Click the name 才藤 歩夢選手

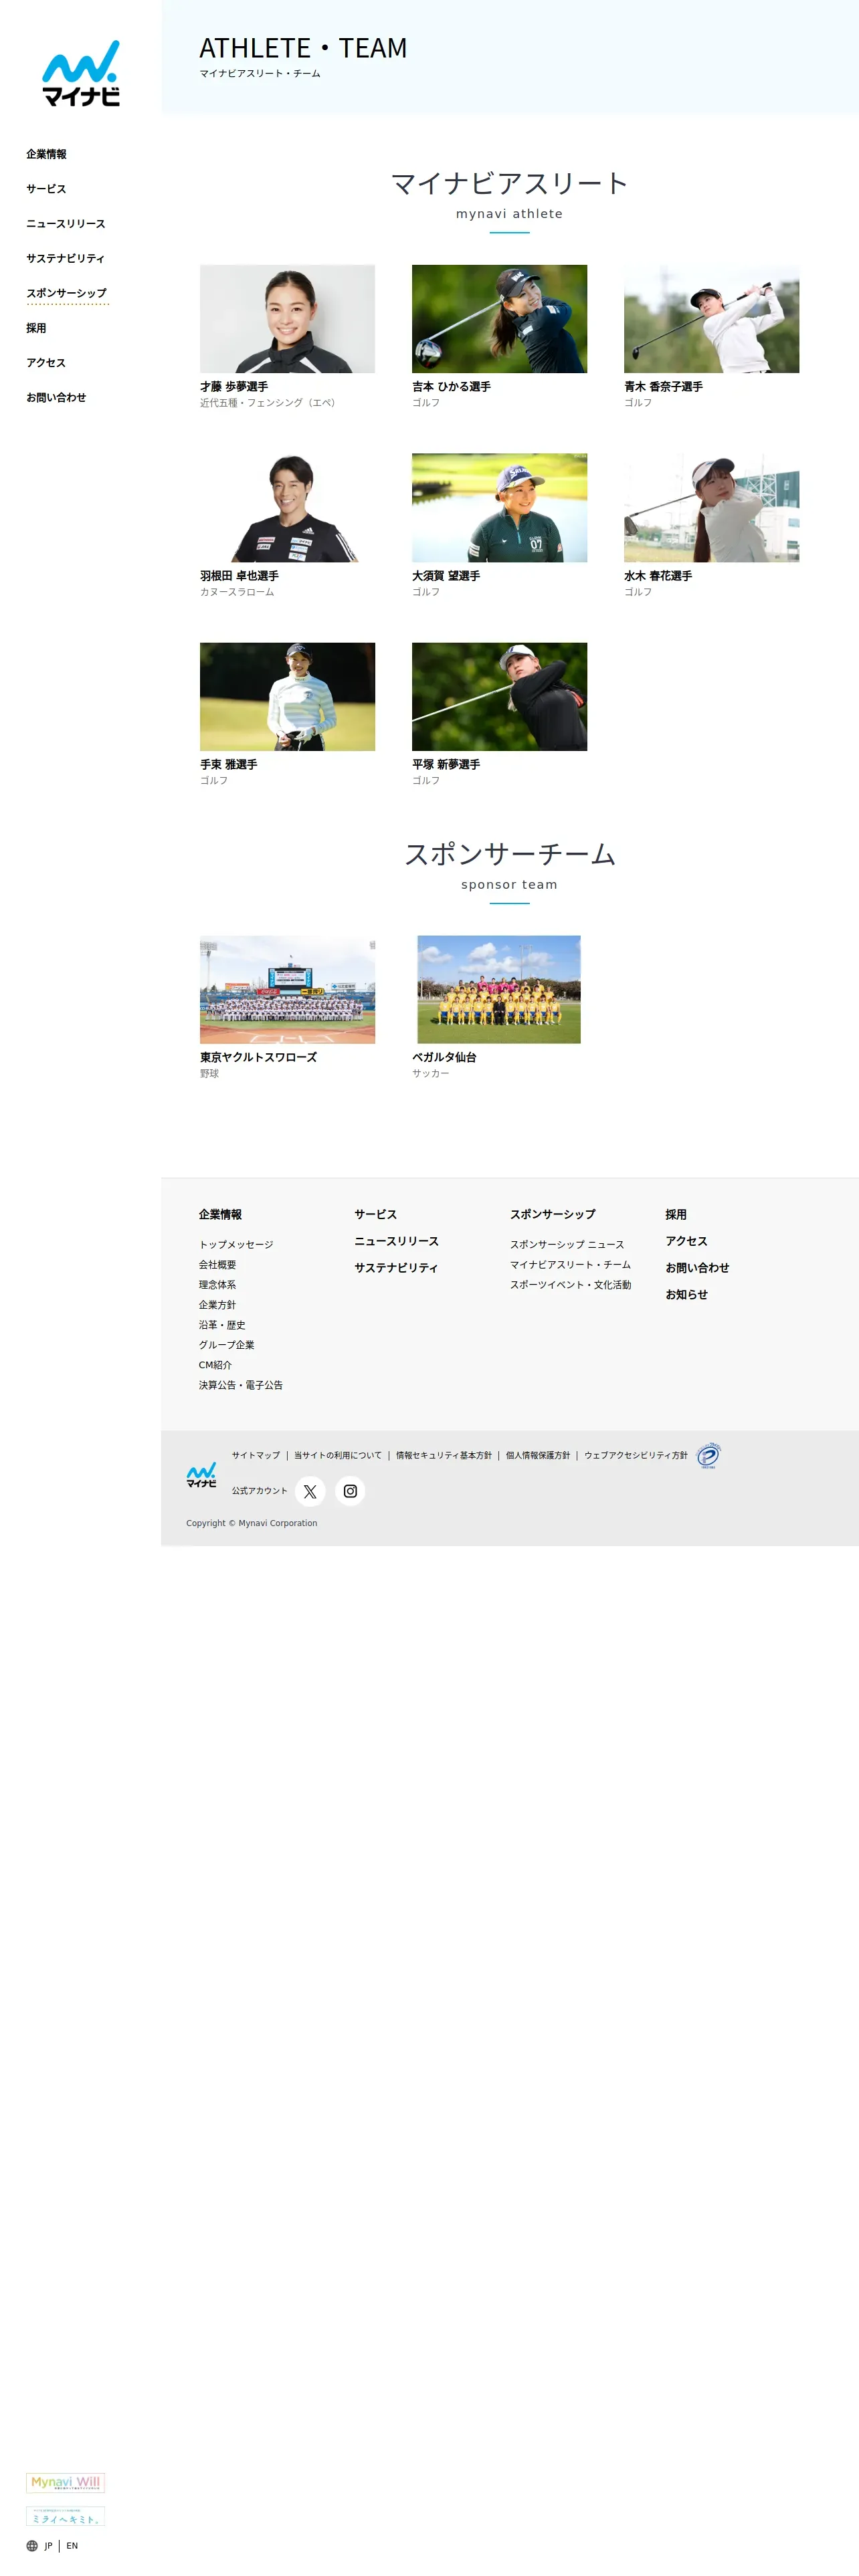[x=234, y=387]
